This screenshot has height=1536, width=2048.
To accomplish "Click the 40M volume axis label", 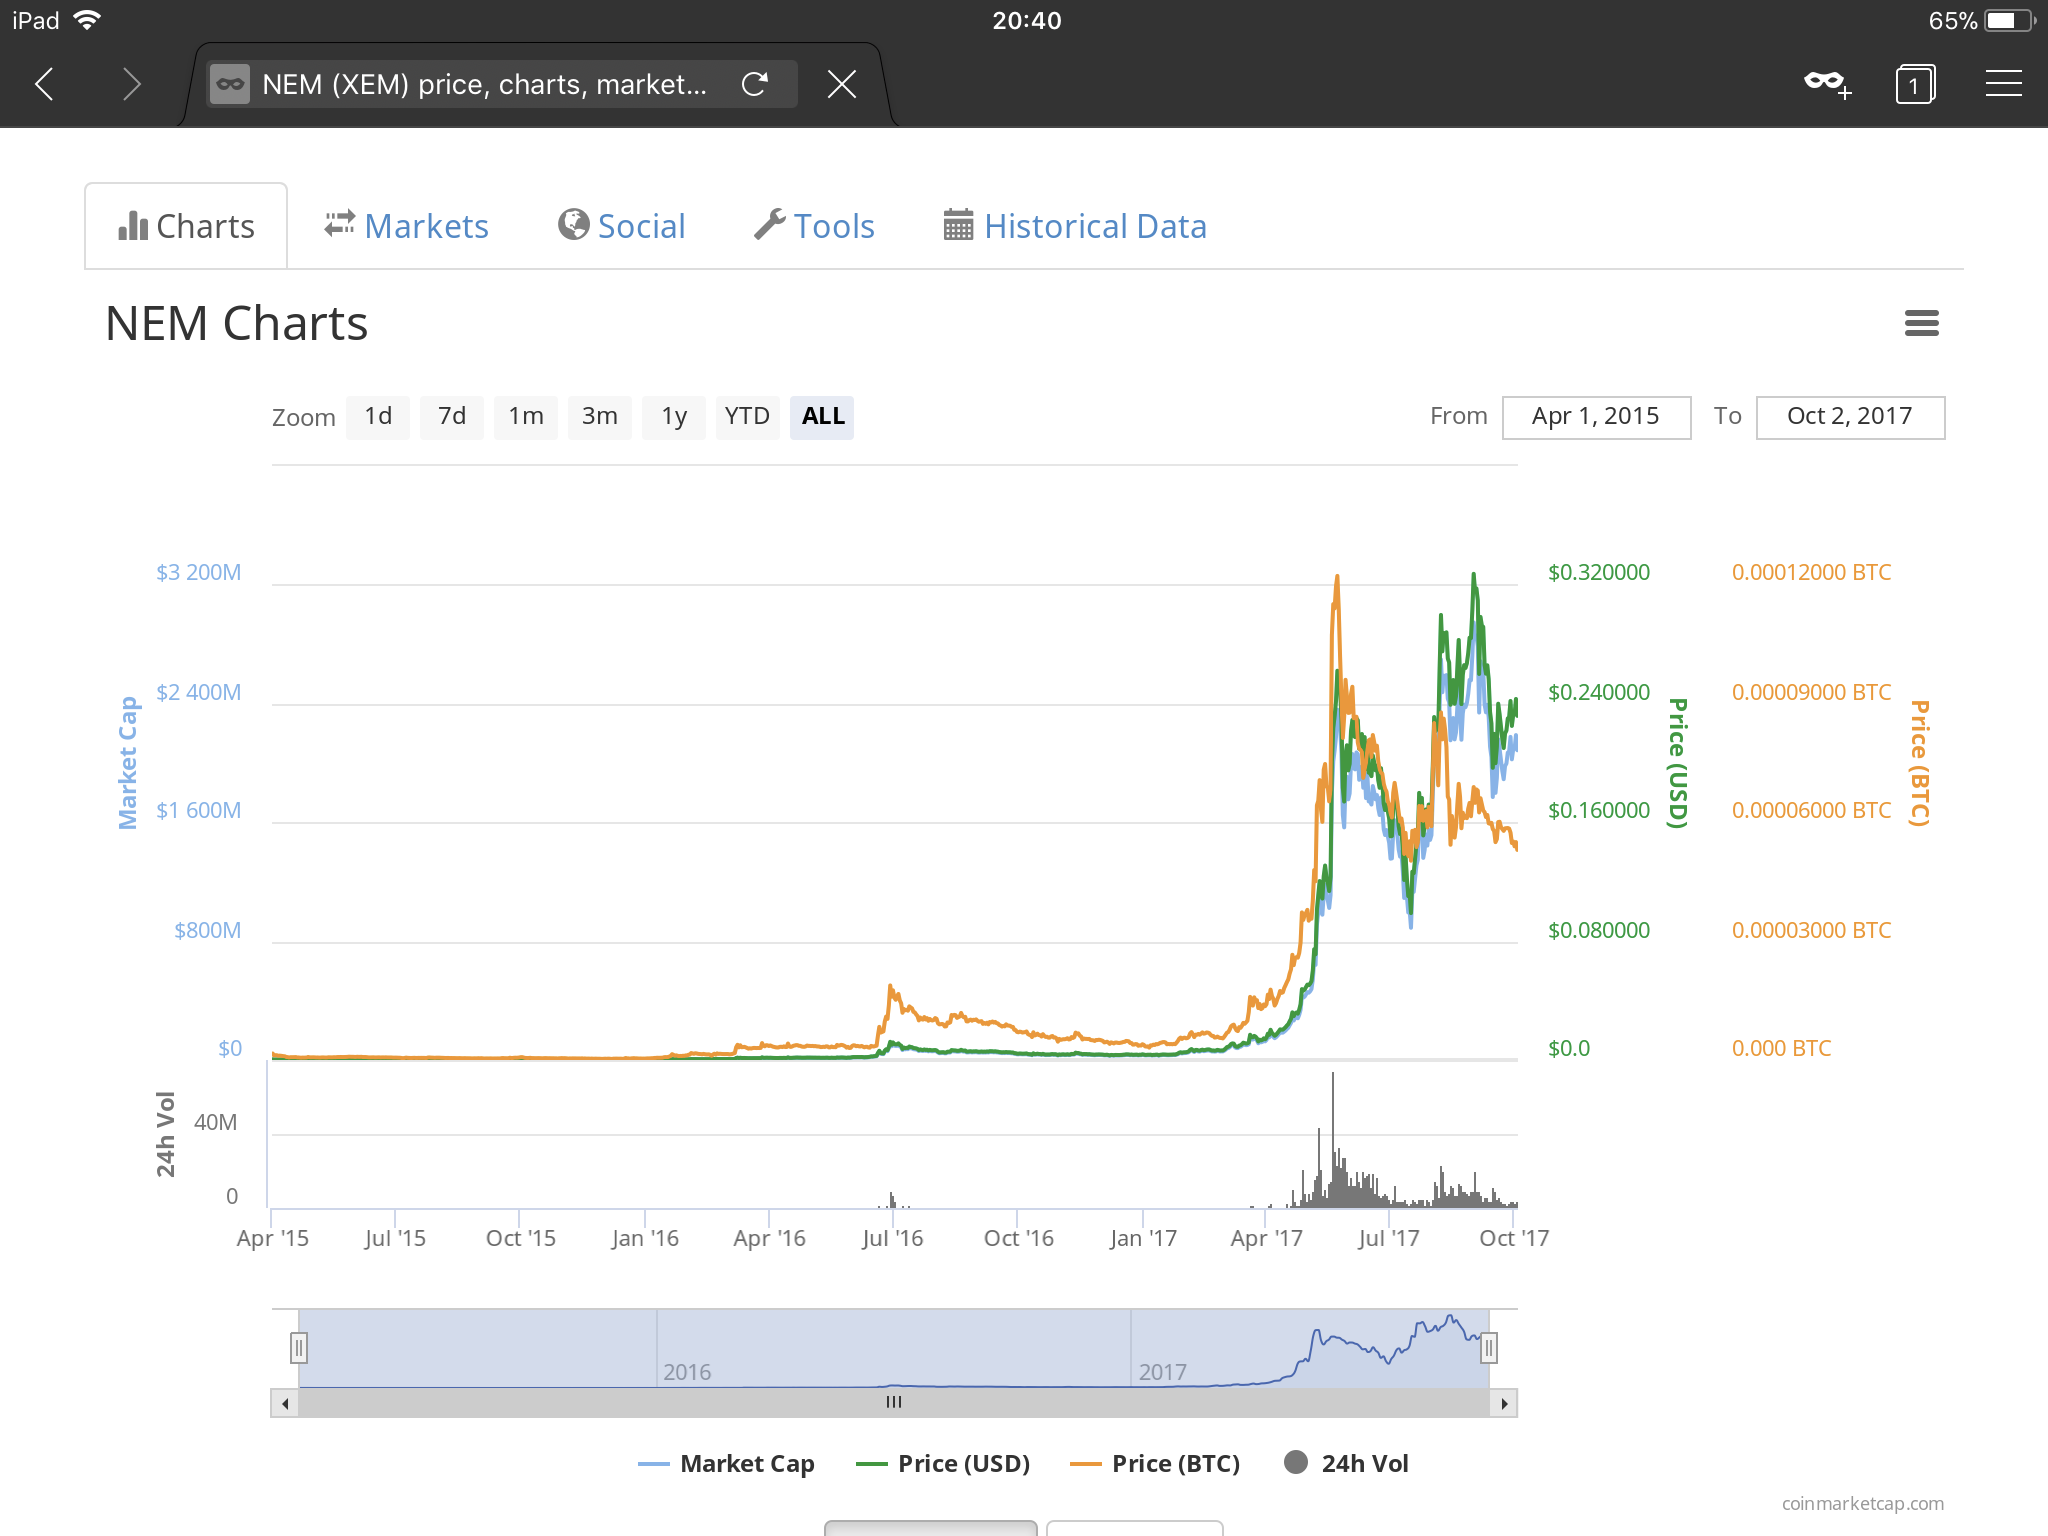I will coord(215,1122).
